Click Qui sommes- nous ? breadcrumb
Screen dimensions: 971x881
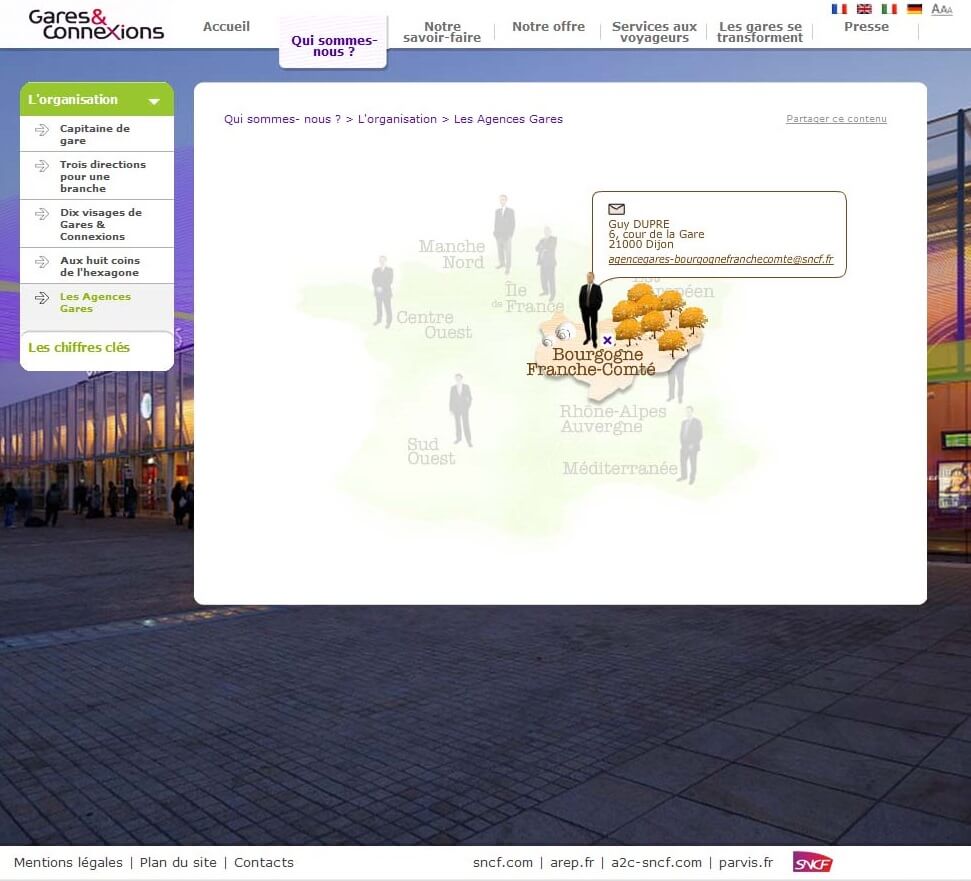pos(282,119)
